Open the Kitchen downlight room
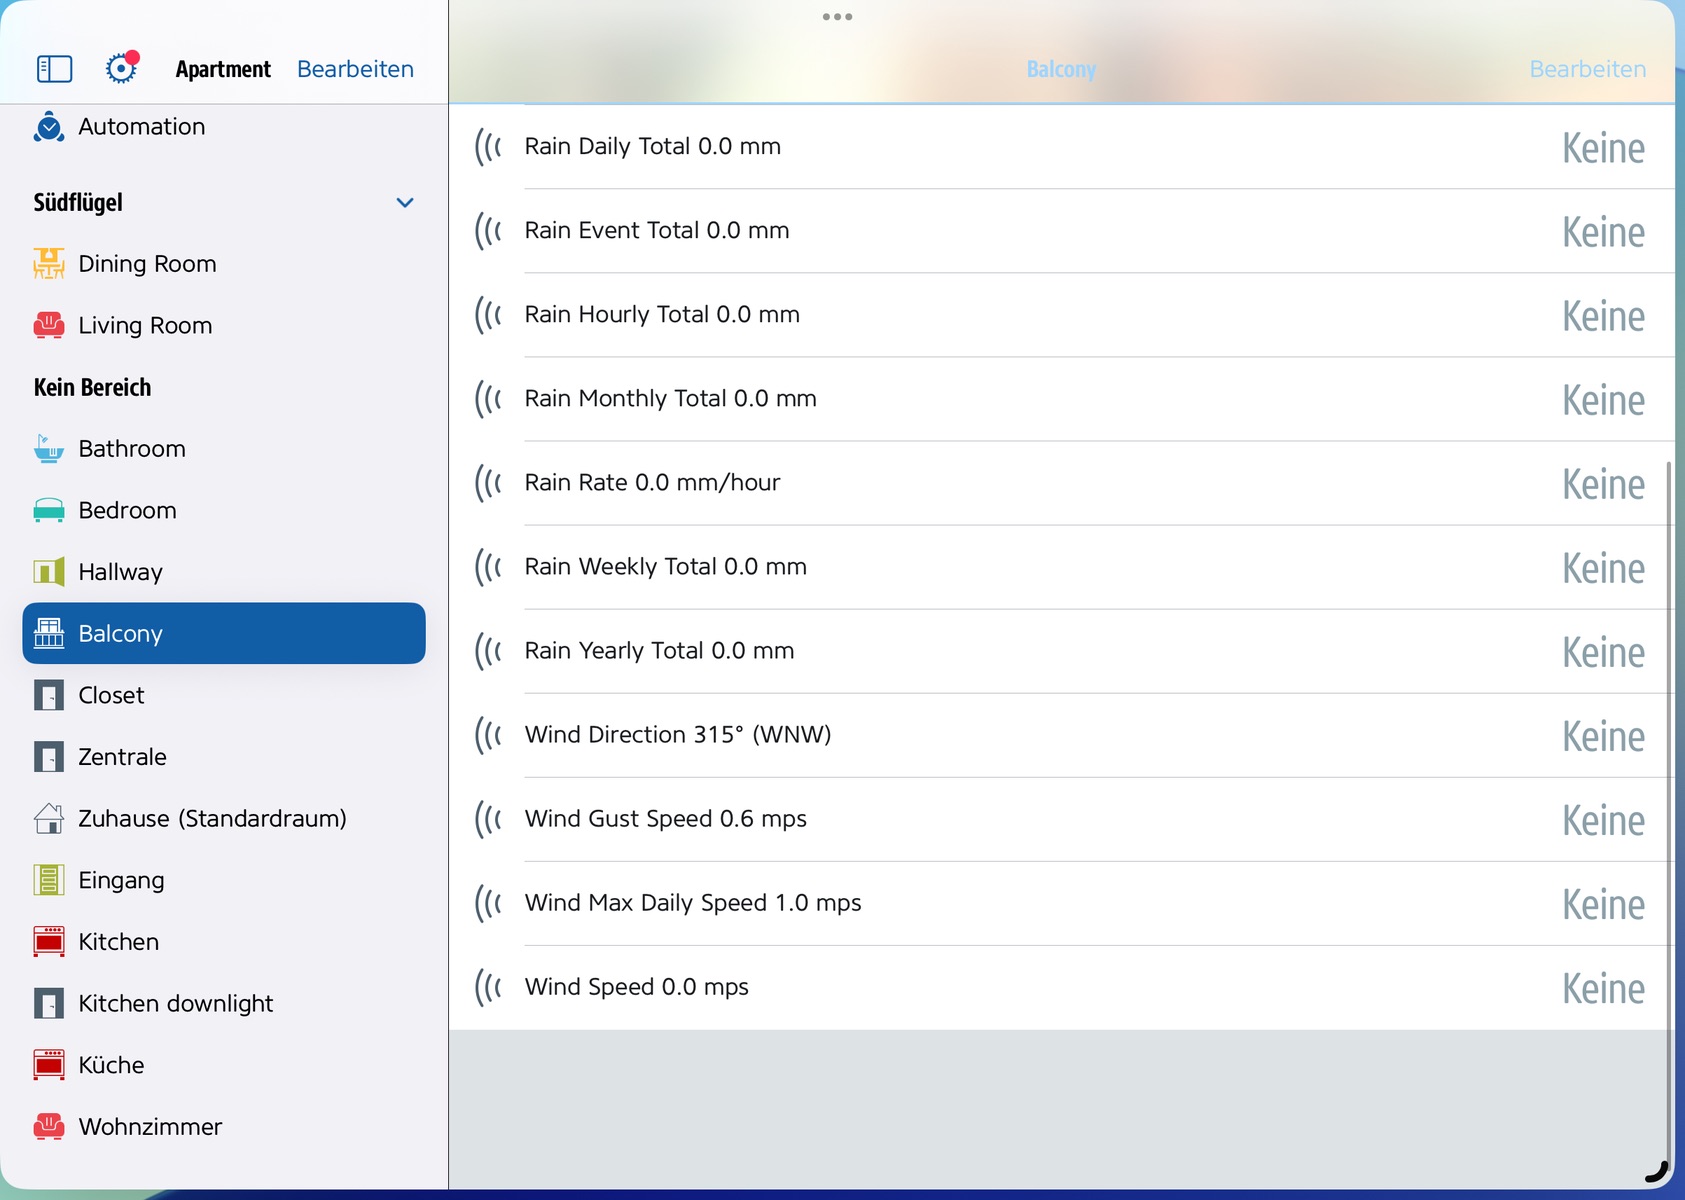Viewport: 1685px width, 1200px height. point(175,1004)
